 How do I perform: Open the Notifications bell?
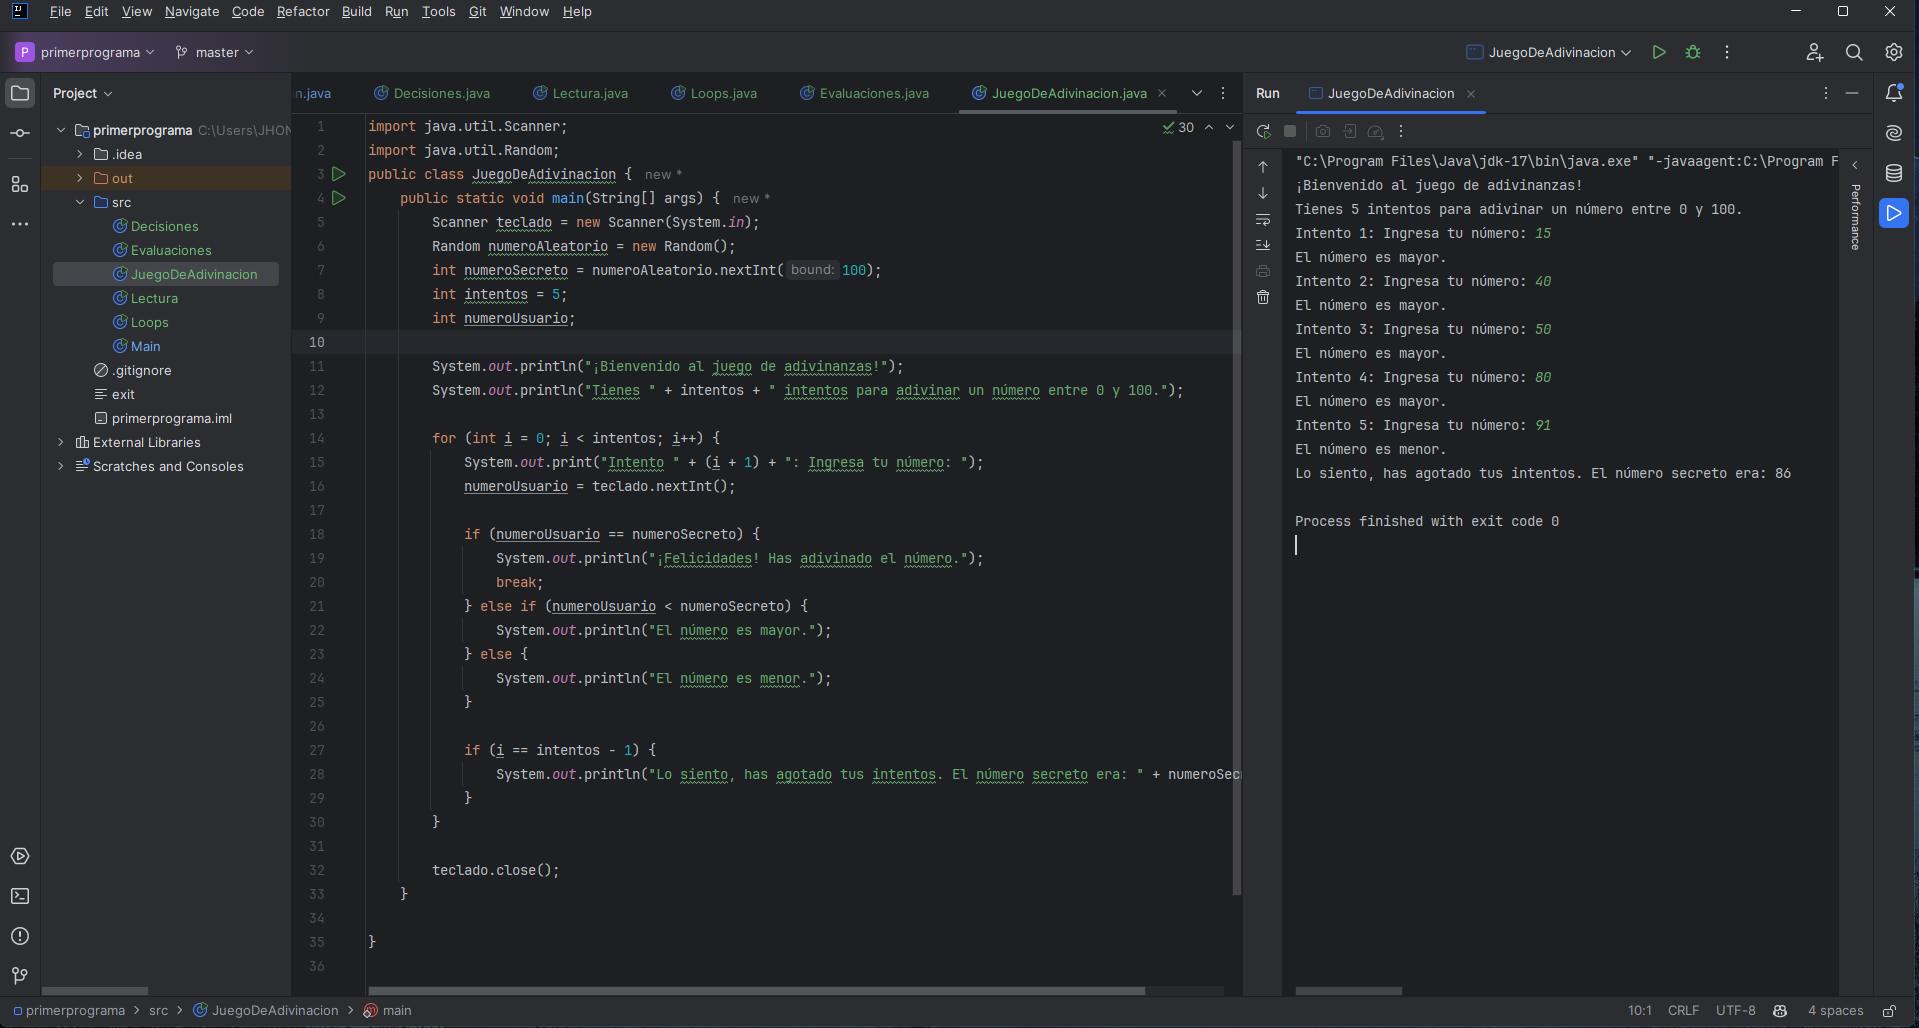[x=1894, y=93]
